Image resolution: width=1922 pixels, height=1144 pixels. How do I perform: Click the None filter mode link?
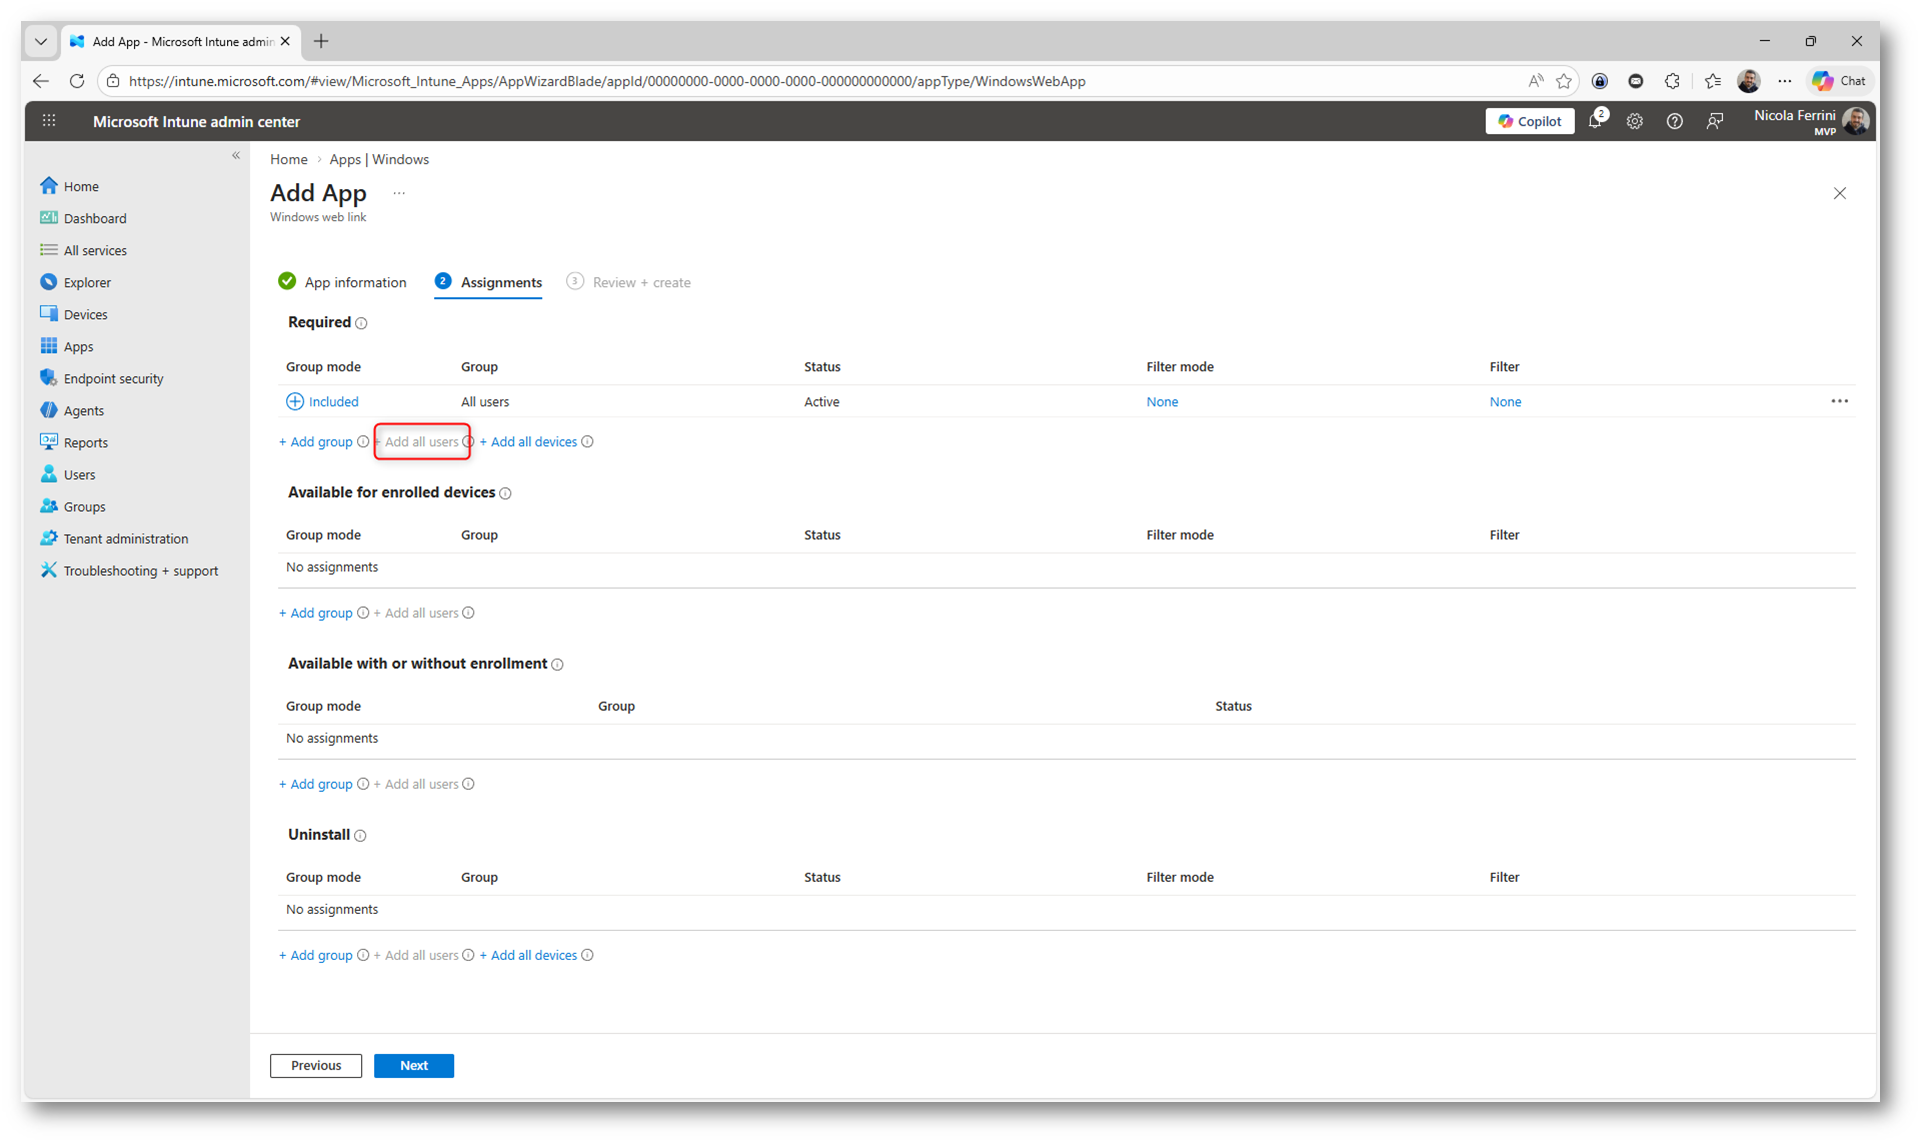tap(1161, 401)
